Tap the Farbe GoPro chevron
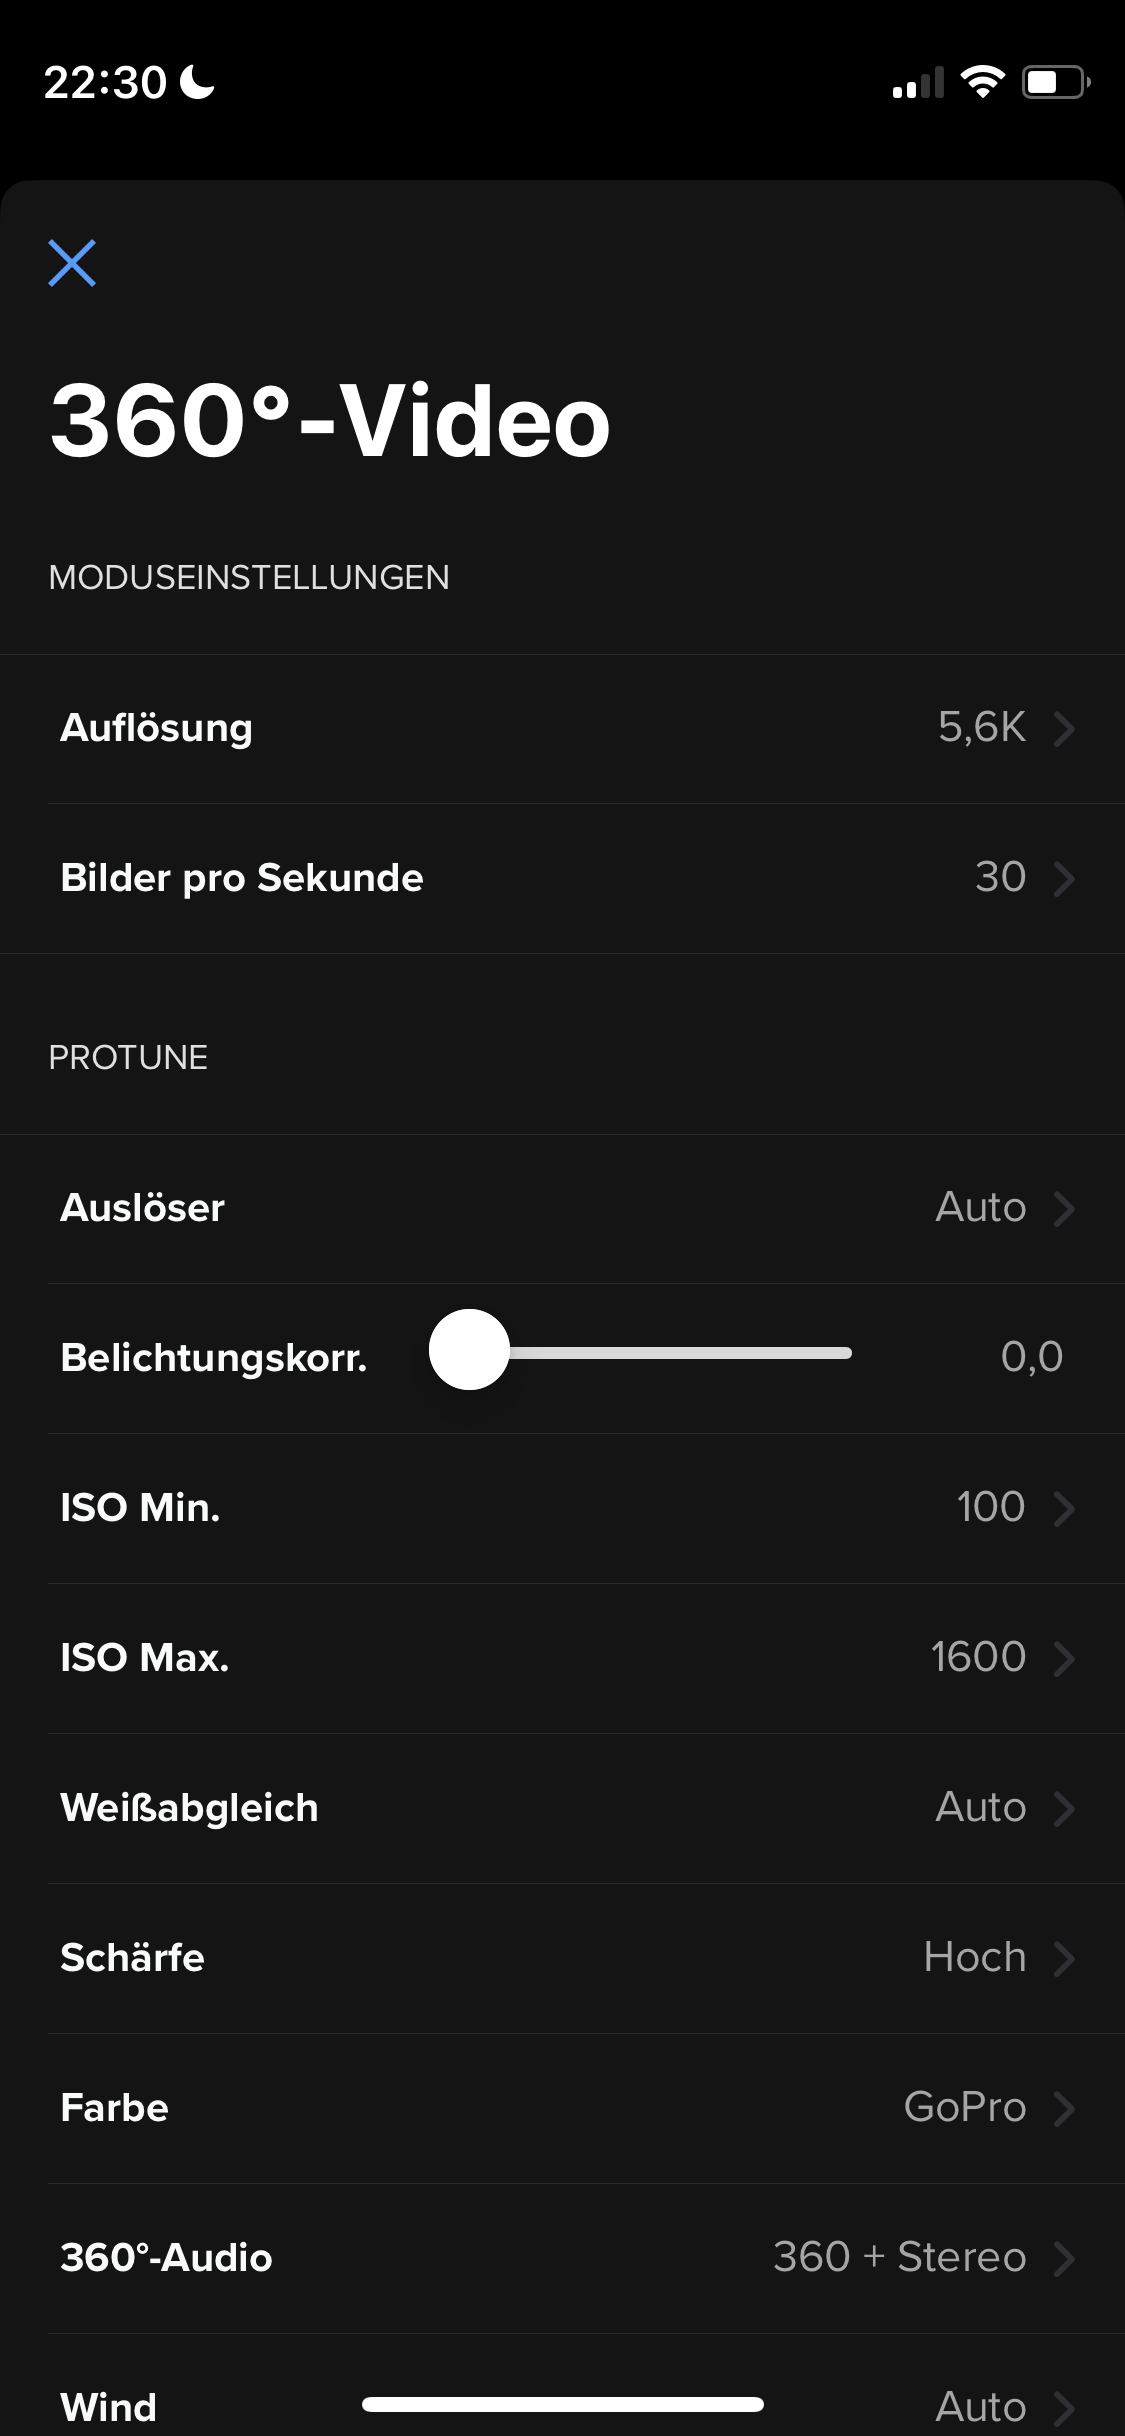The image size is (1125, 2436). [1064, 2109]
